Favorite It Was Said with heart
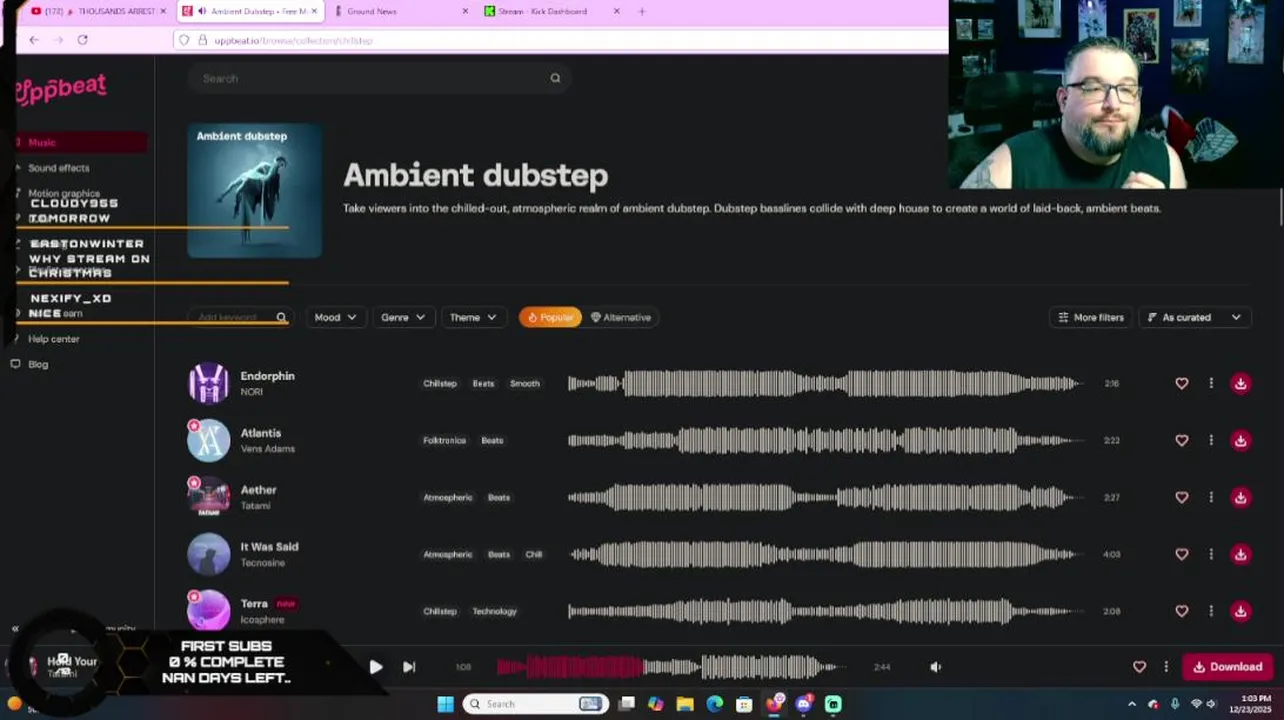The width and height of the screenshot is (1284, 720). tap(1182, 554)
